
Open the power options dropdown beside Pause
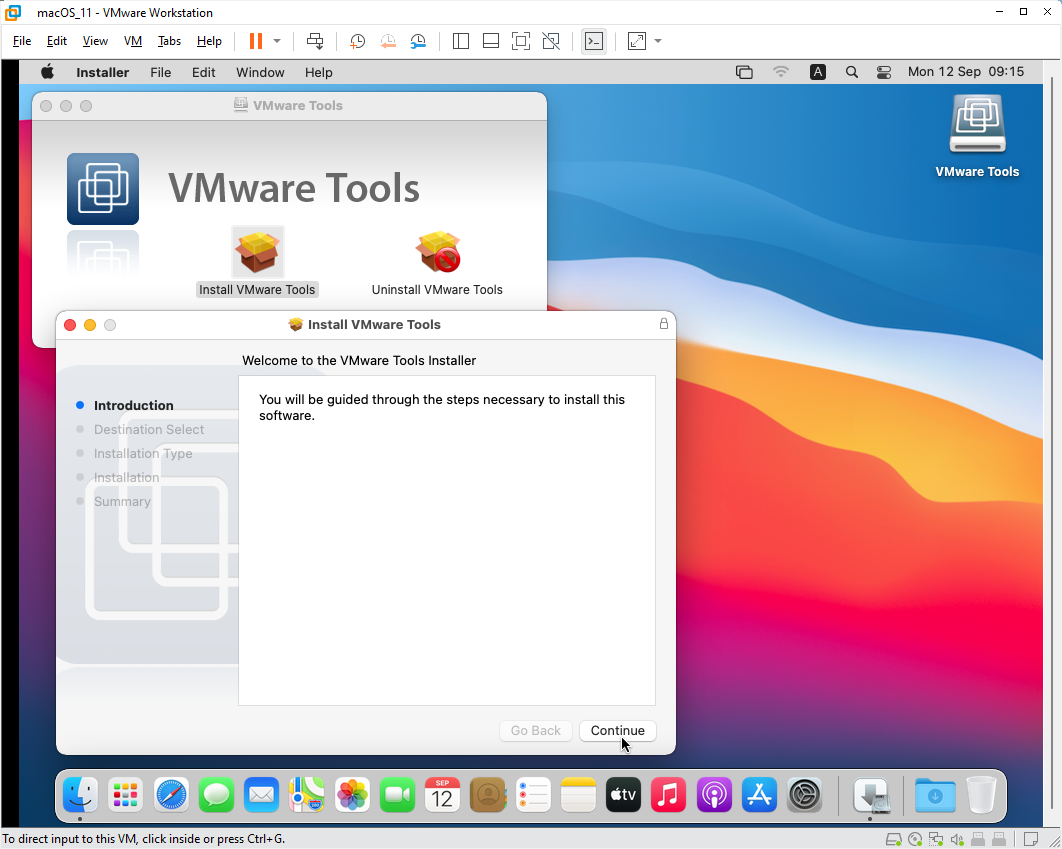pos(276,41)
